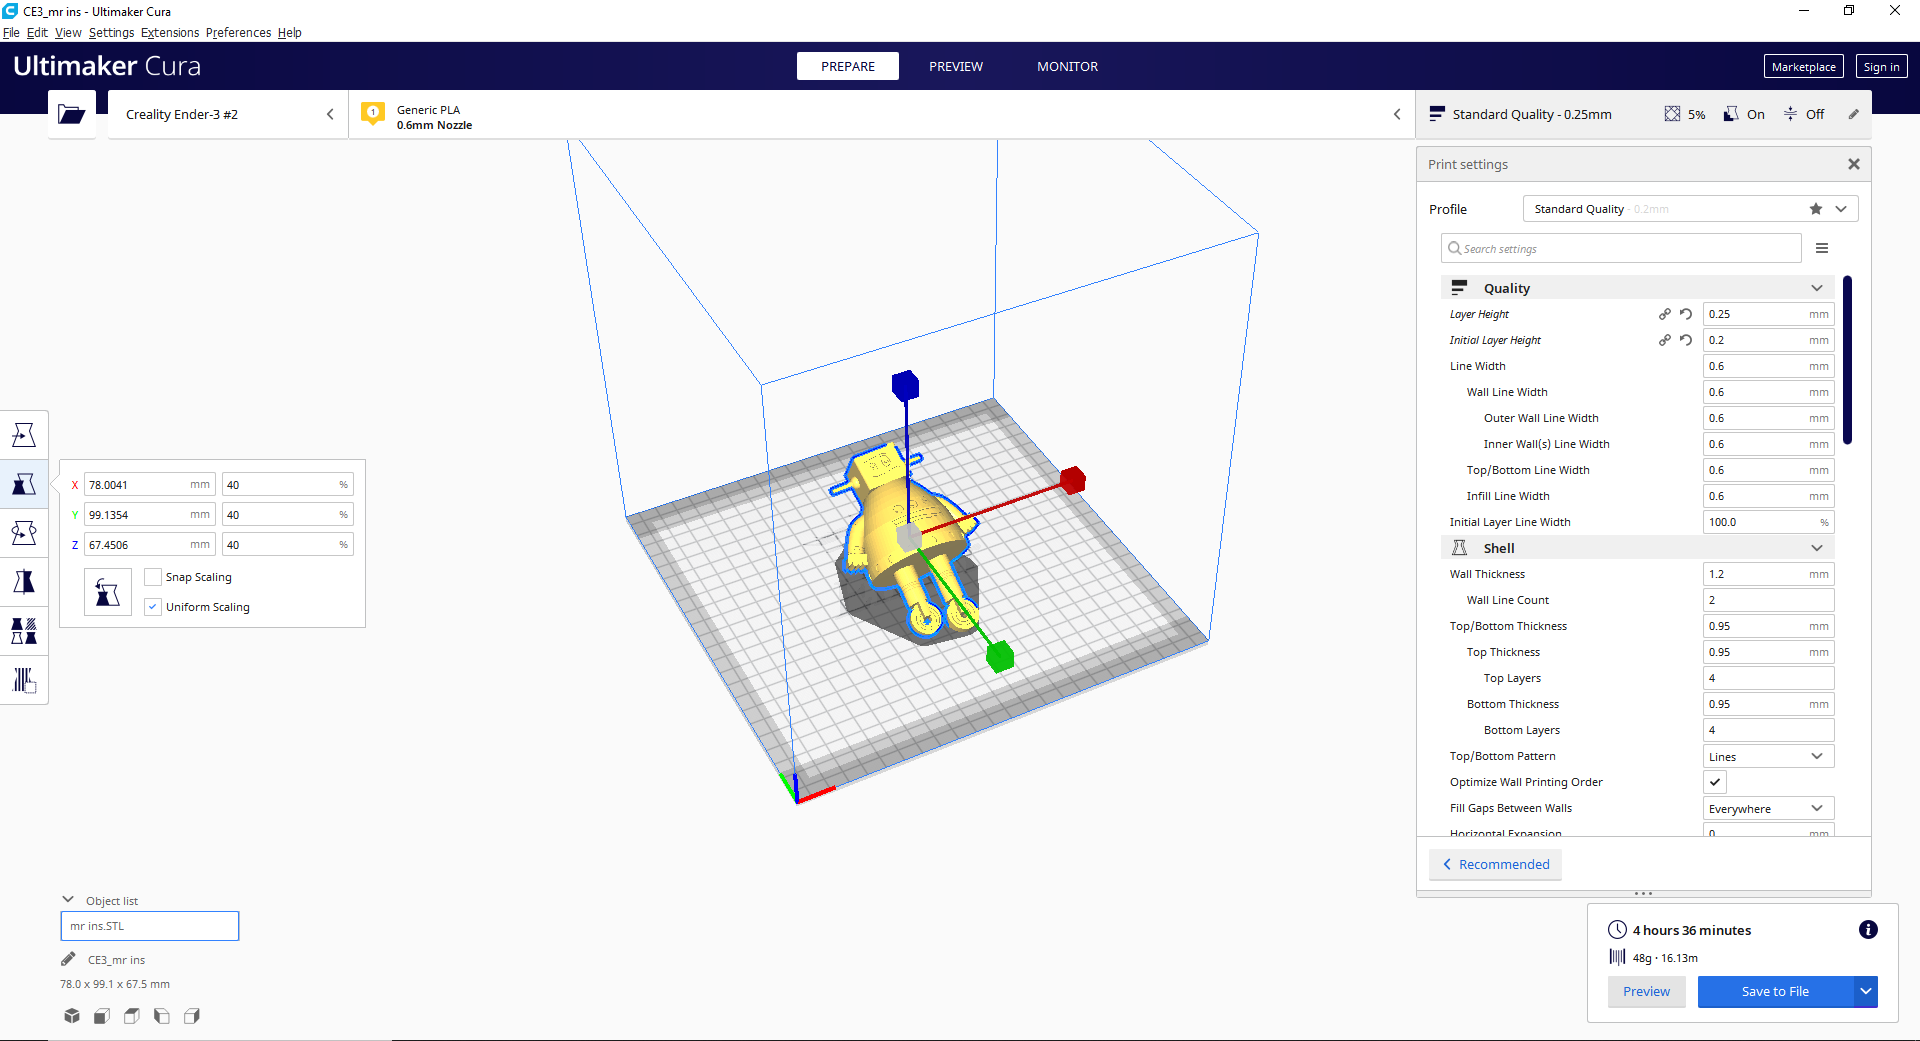Select the Move tool
The height and width of the screenshot is (1041, 1920).
pyautogui.click(x=24, y=435)
